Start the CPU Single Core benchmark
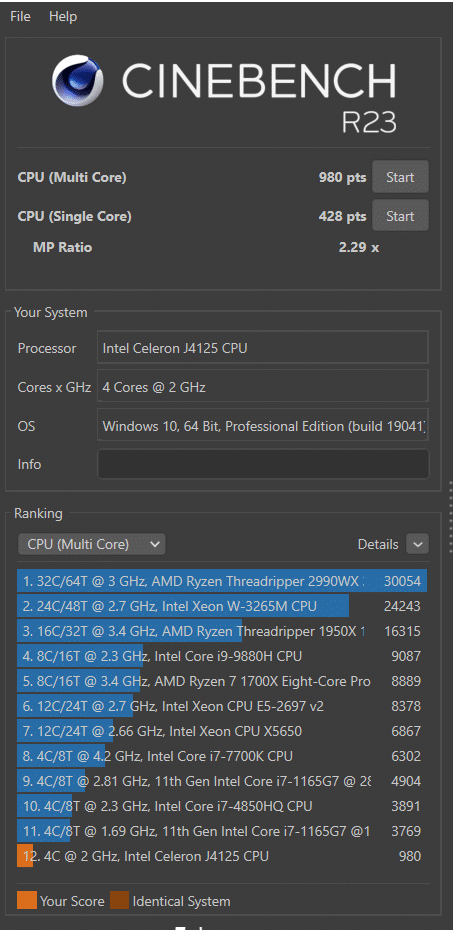This screenshot has height=930, width=453. (x=400, y=216)
